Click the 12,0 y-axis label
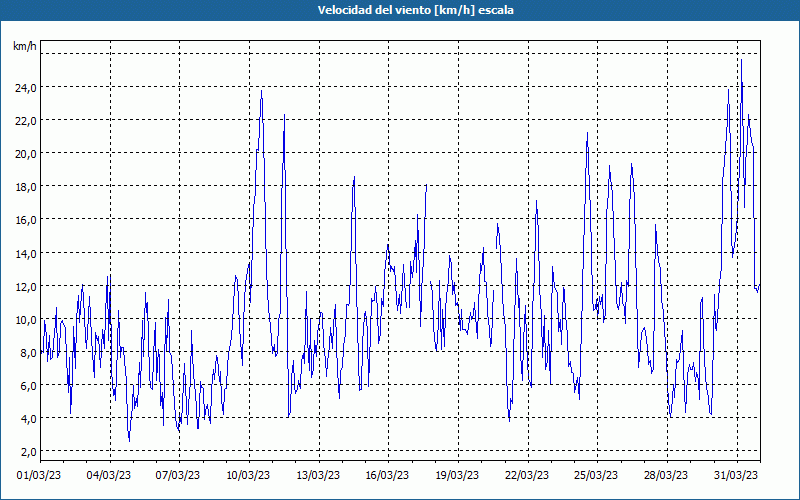This screenshot has width=800, height=500. (26, 287)
